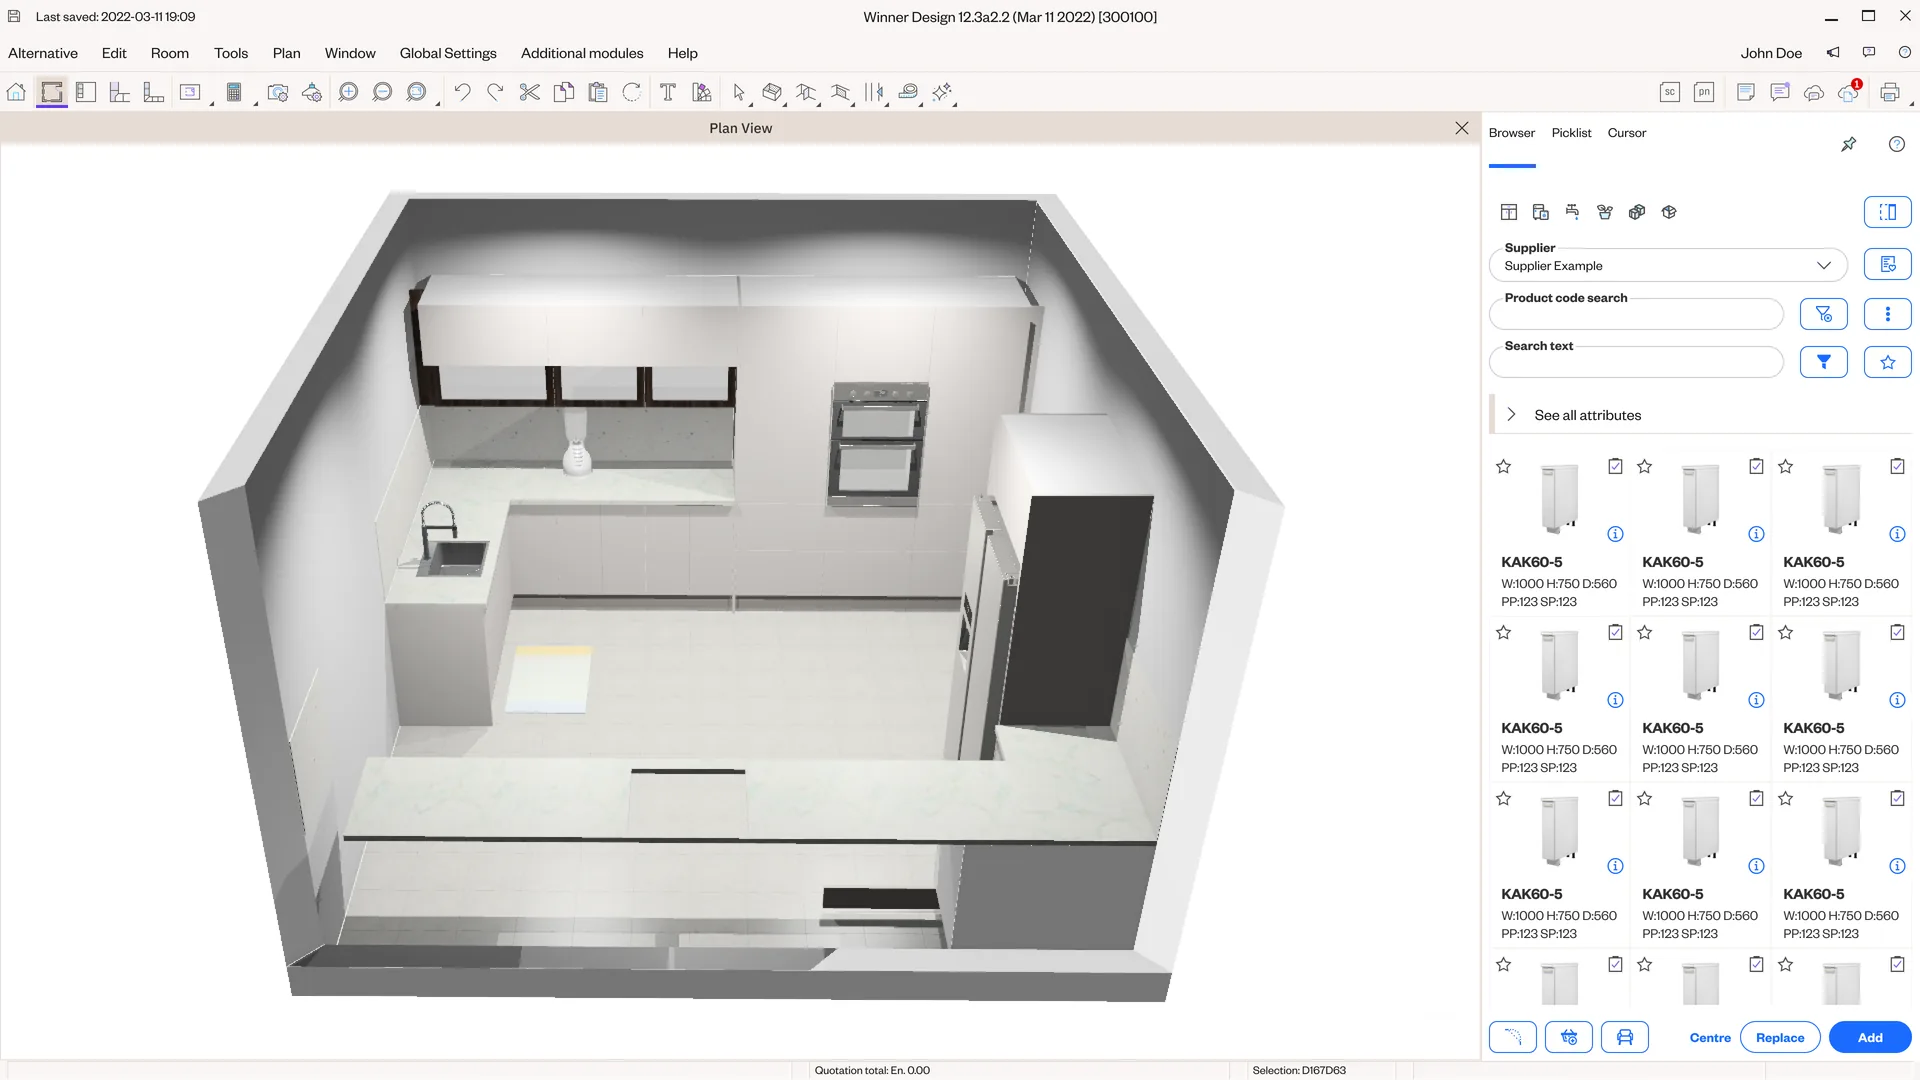Viewport: 1920px width, 1080px height.
Task: Pin the Browser panel
Action: coord(1849,144)
